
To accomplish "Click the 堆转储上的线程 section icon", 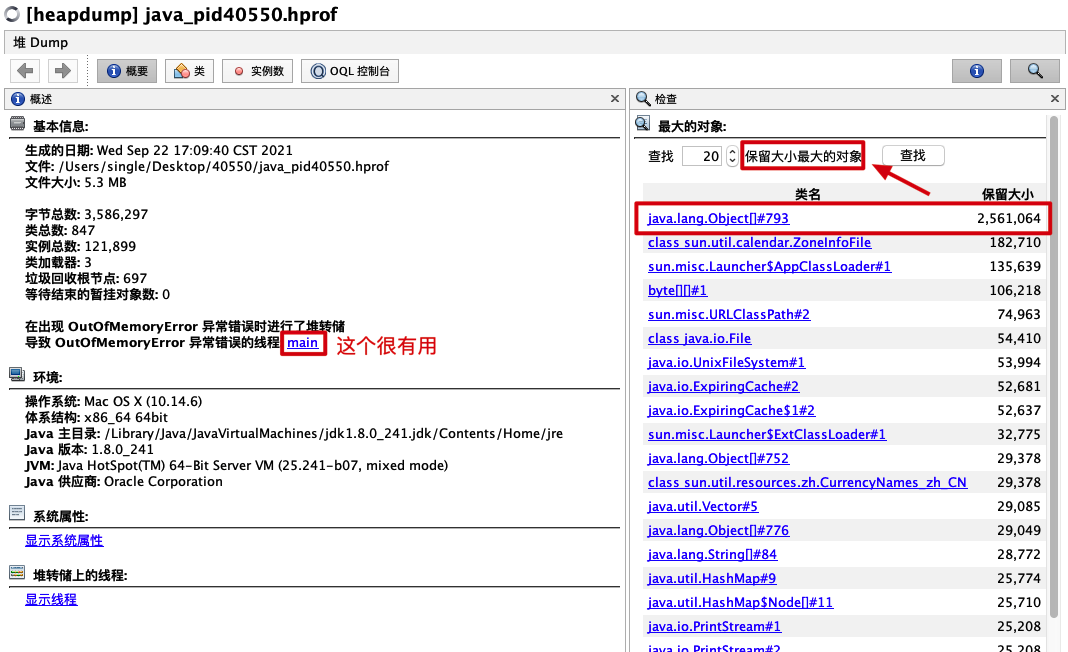I will (18, 572).
